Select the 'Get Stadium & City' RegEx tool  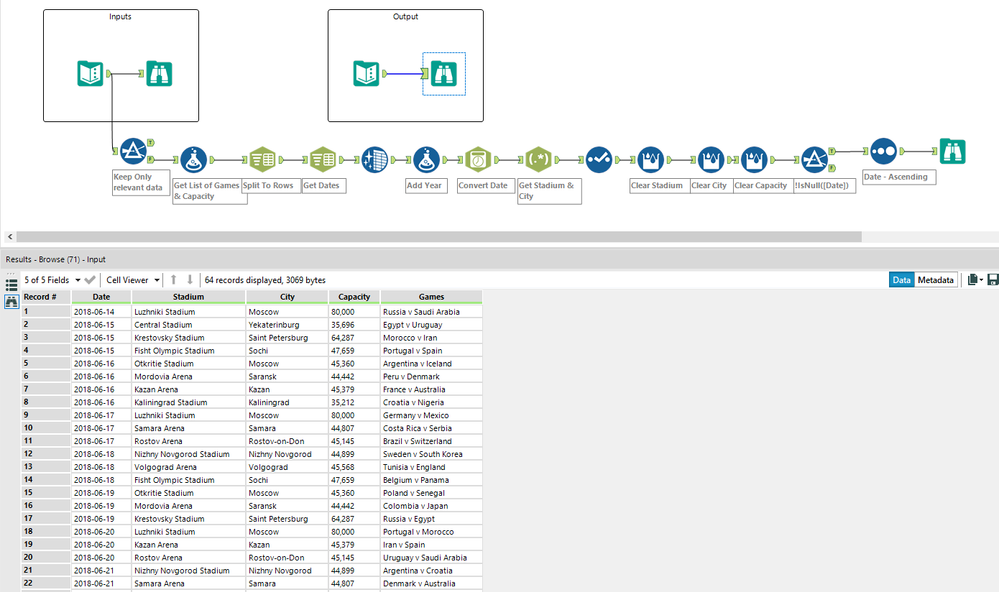[x=539, y=159]
